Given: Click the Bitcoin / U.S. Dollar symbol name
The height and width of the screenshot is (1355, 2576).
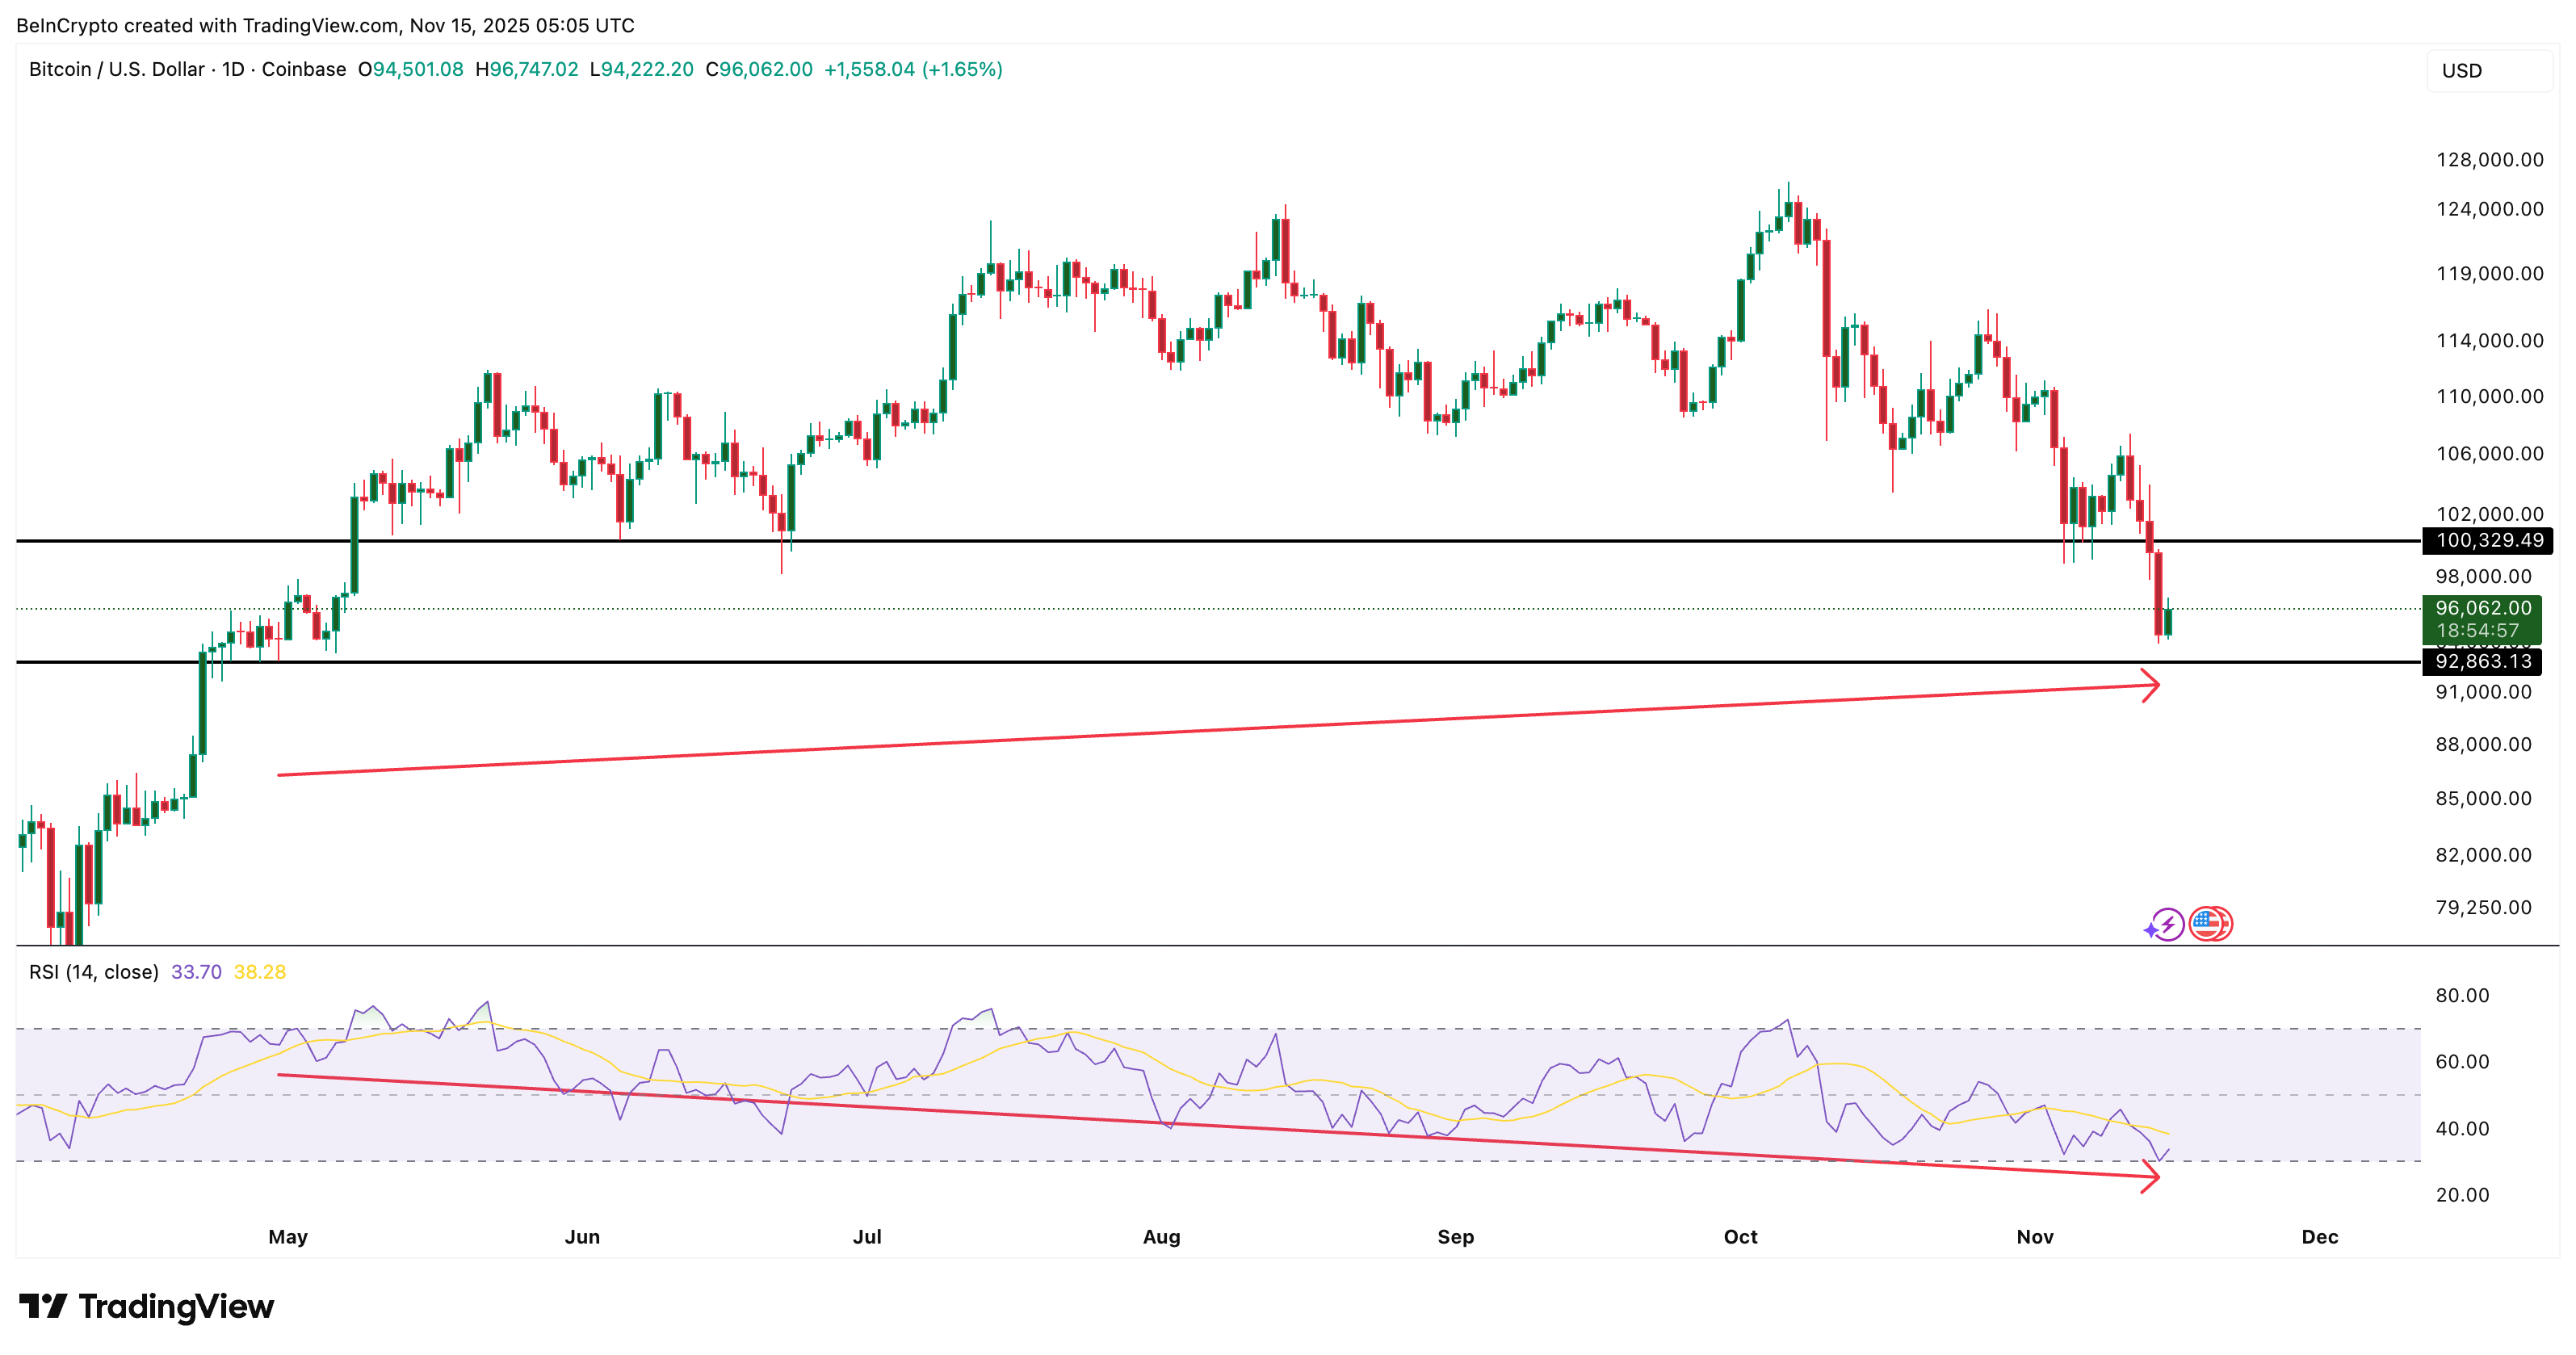Looking at the screenshot, I should click(x=115, y=70).
